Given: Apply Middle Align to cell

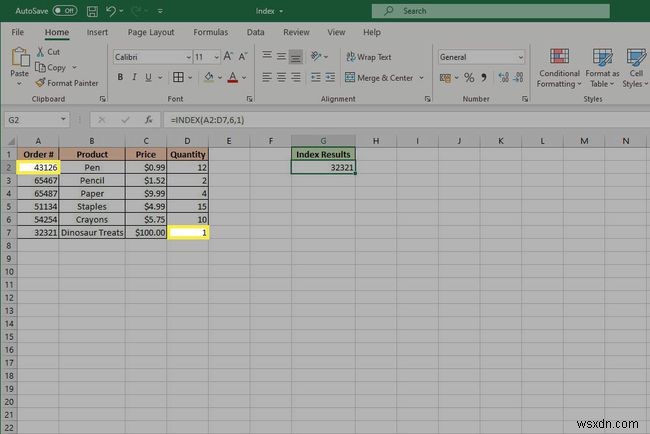Looking at the screenshot, I should [x=281, y=56].
